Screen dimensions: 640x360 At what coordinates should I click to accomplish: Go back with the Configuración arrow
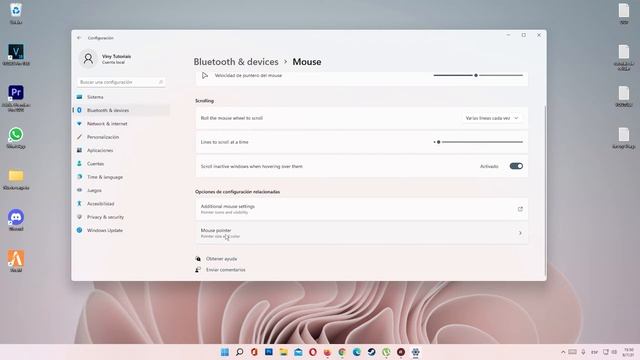click(x=79, y=38)
